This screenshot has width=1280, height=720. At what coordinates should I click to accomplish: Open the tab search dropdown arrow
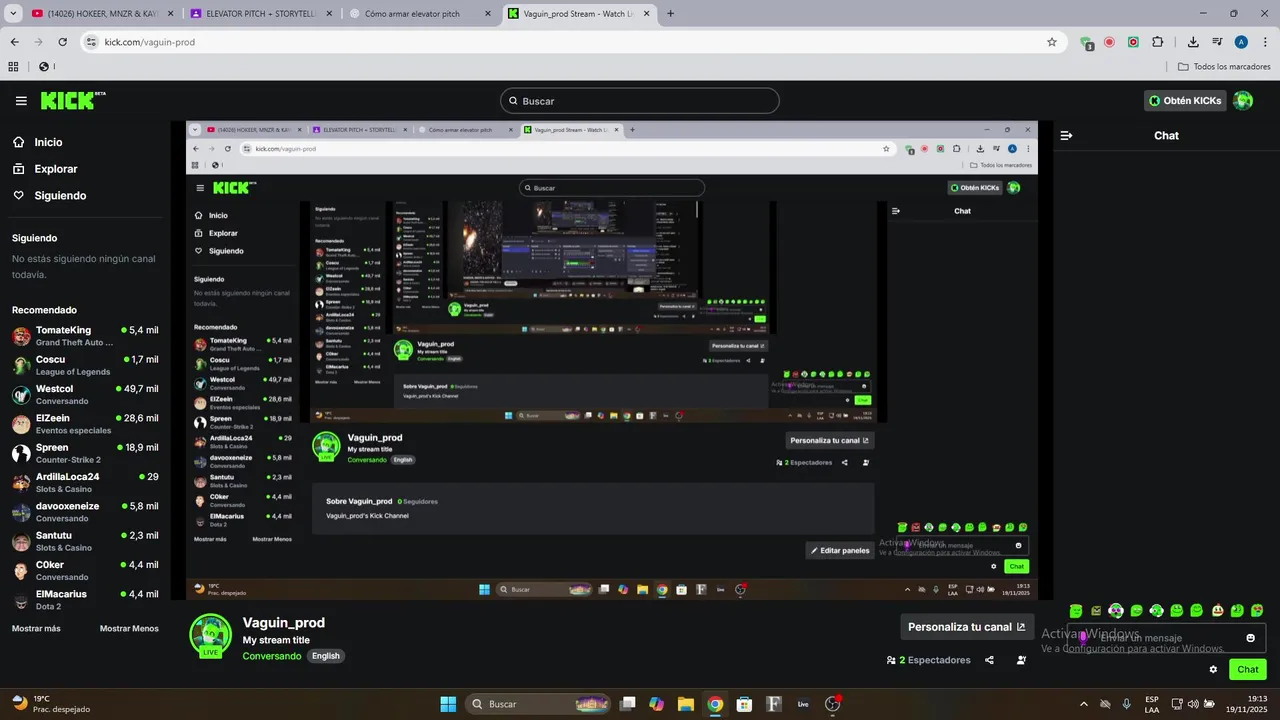11,14
